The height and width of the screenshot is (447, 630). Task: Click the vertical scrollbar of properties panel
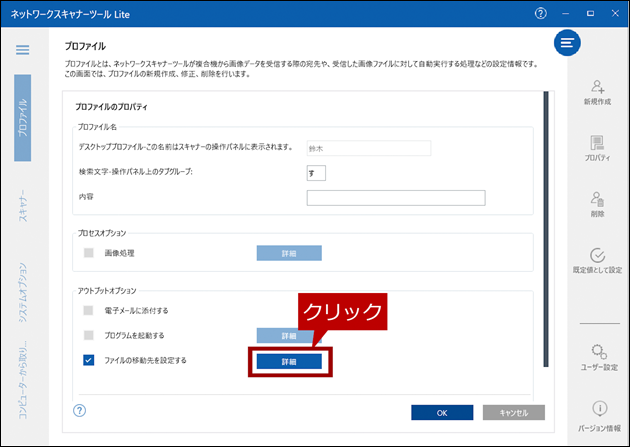point(545,230)
